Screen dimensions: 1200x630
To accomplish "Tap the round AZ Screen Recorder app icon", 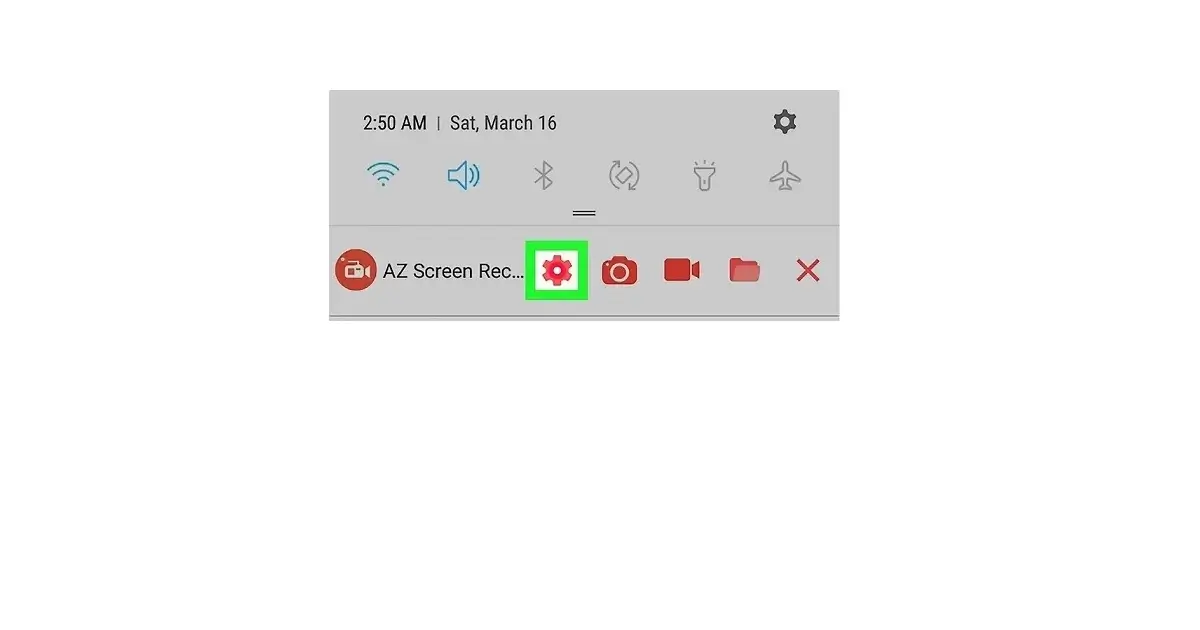I will pos(355,270).
